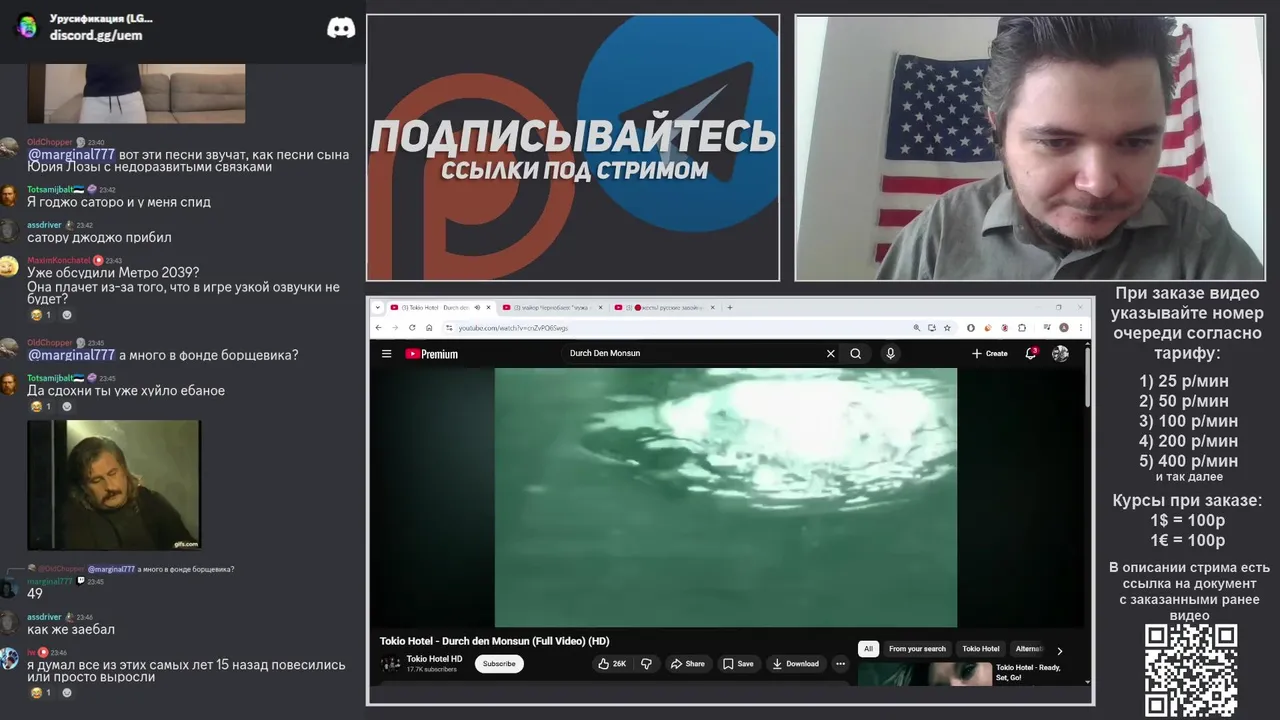Image resolution: width=1280 pixels, height=720 pixels.
Task: Open more actions three-dot menu
Action: 840,663
